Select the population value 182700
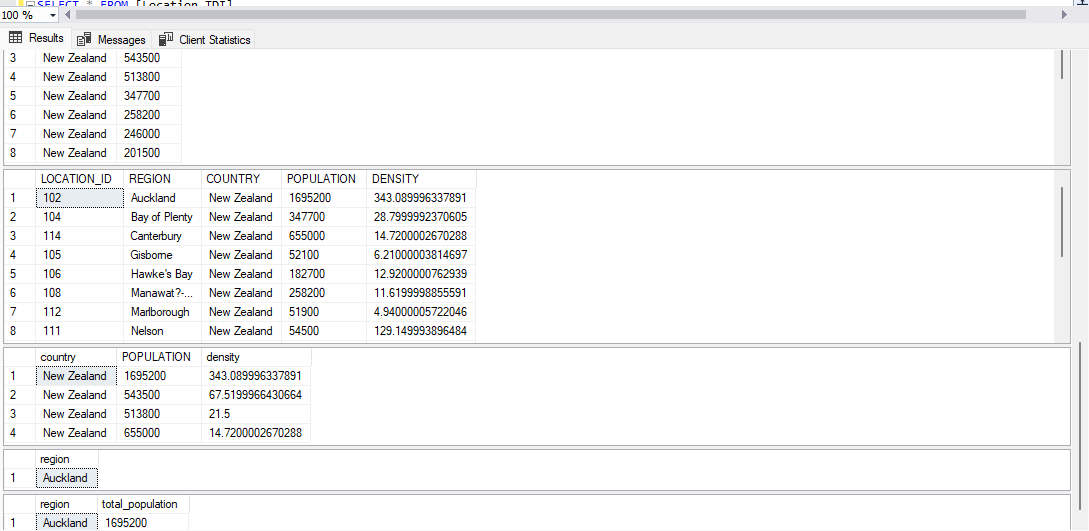This screenshot has height=531, width=1089. [x=324, y=273]
